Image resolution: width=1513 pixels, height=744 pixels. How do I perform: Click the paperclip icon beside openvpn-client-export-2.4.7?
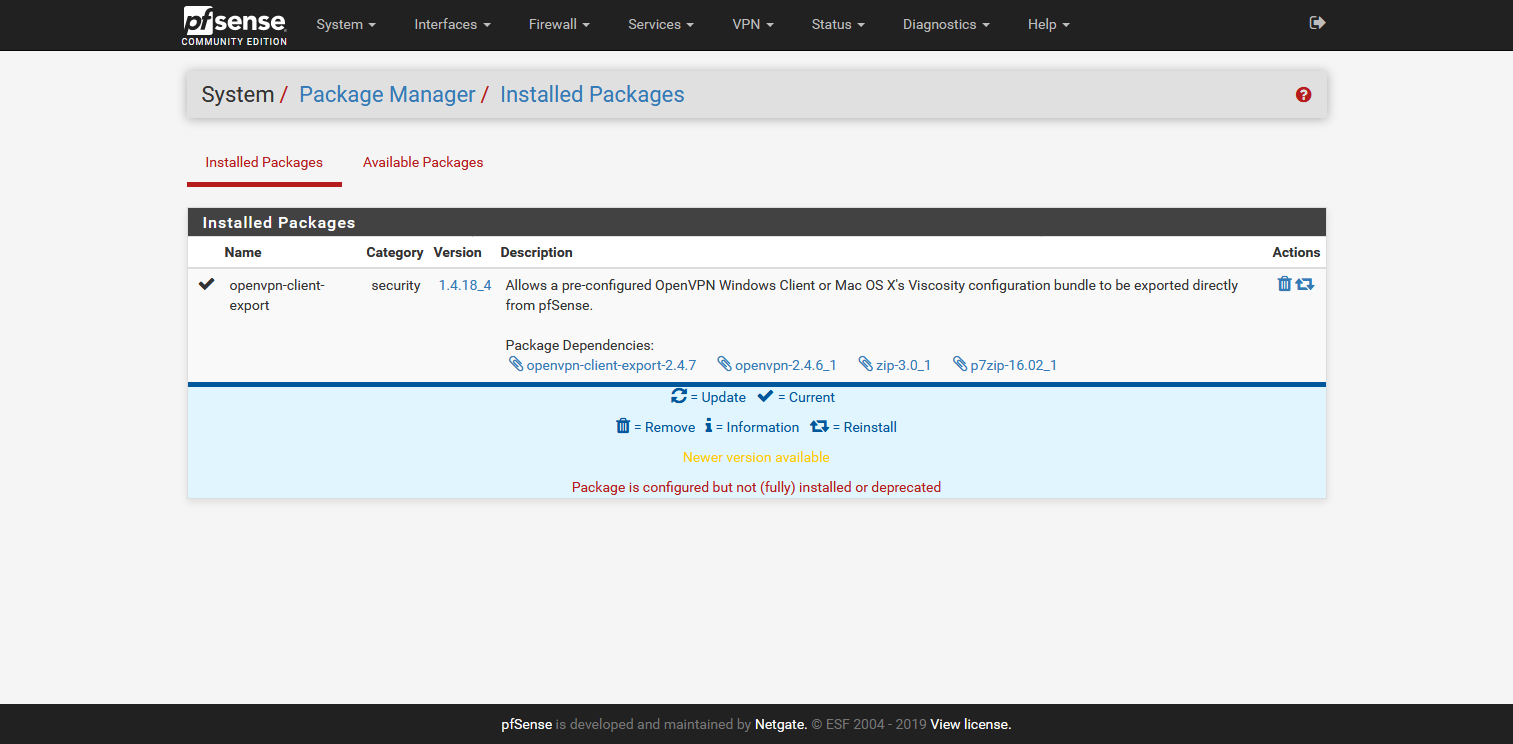(516, 364)
